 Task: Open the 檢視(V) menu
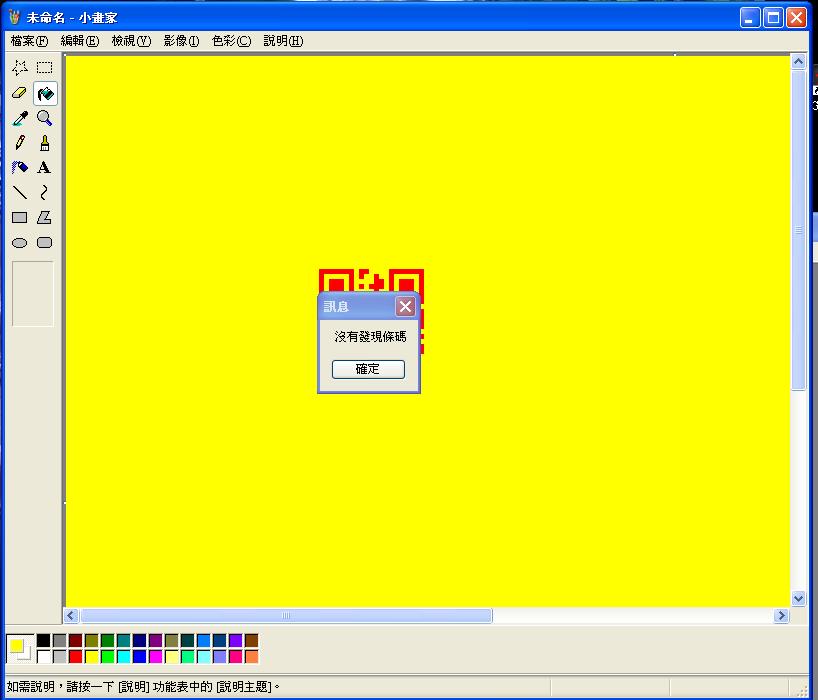point(131,41)
